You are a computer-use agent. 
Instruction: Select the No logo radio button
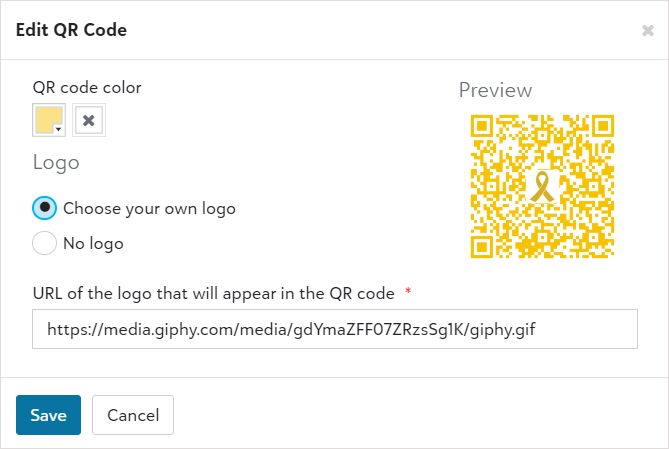[44, 243]
